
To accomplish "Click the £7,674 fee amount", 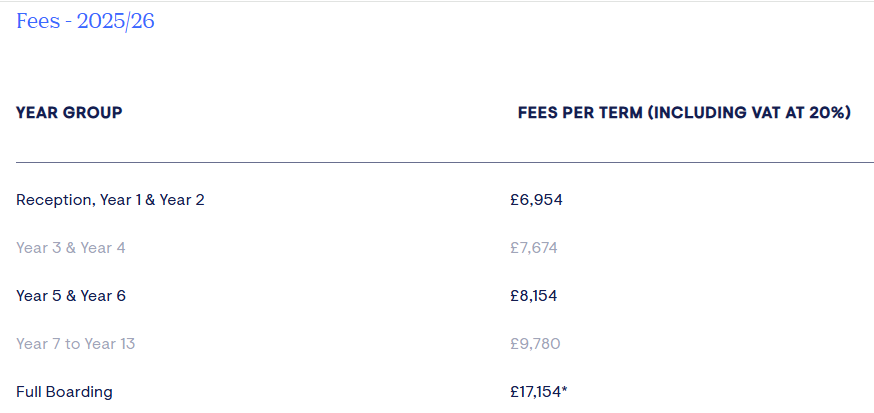I will pyautogui.click(x=533, y=247).
